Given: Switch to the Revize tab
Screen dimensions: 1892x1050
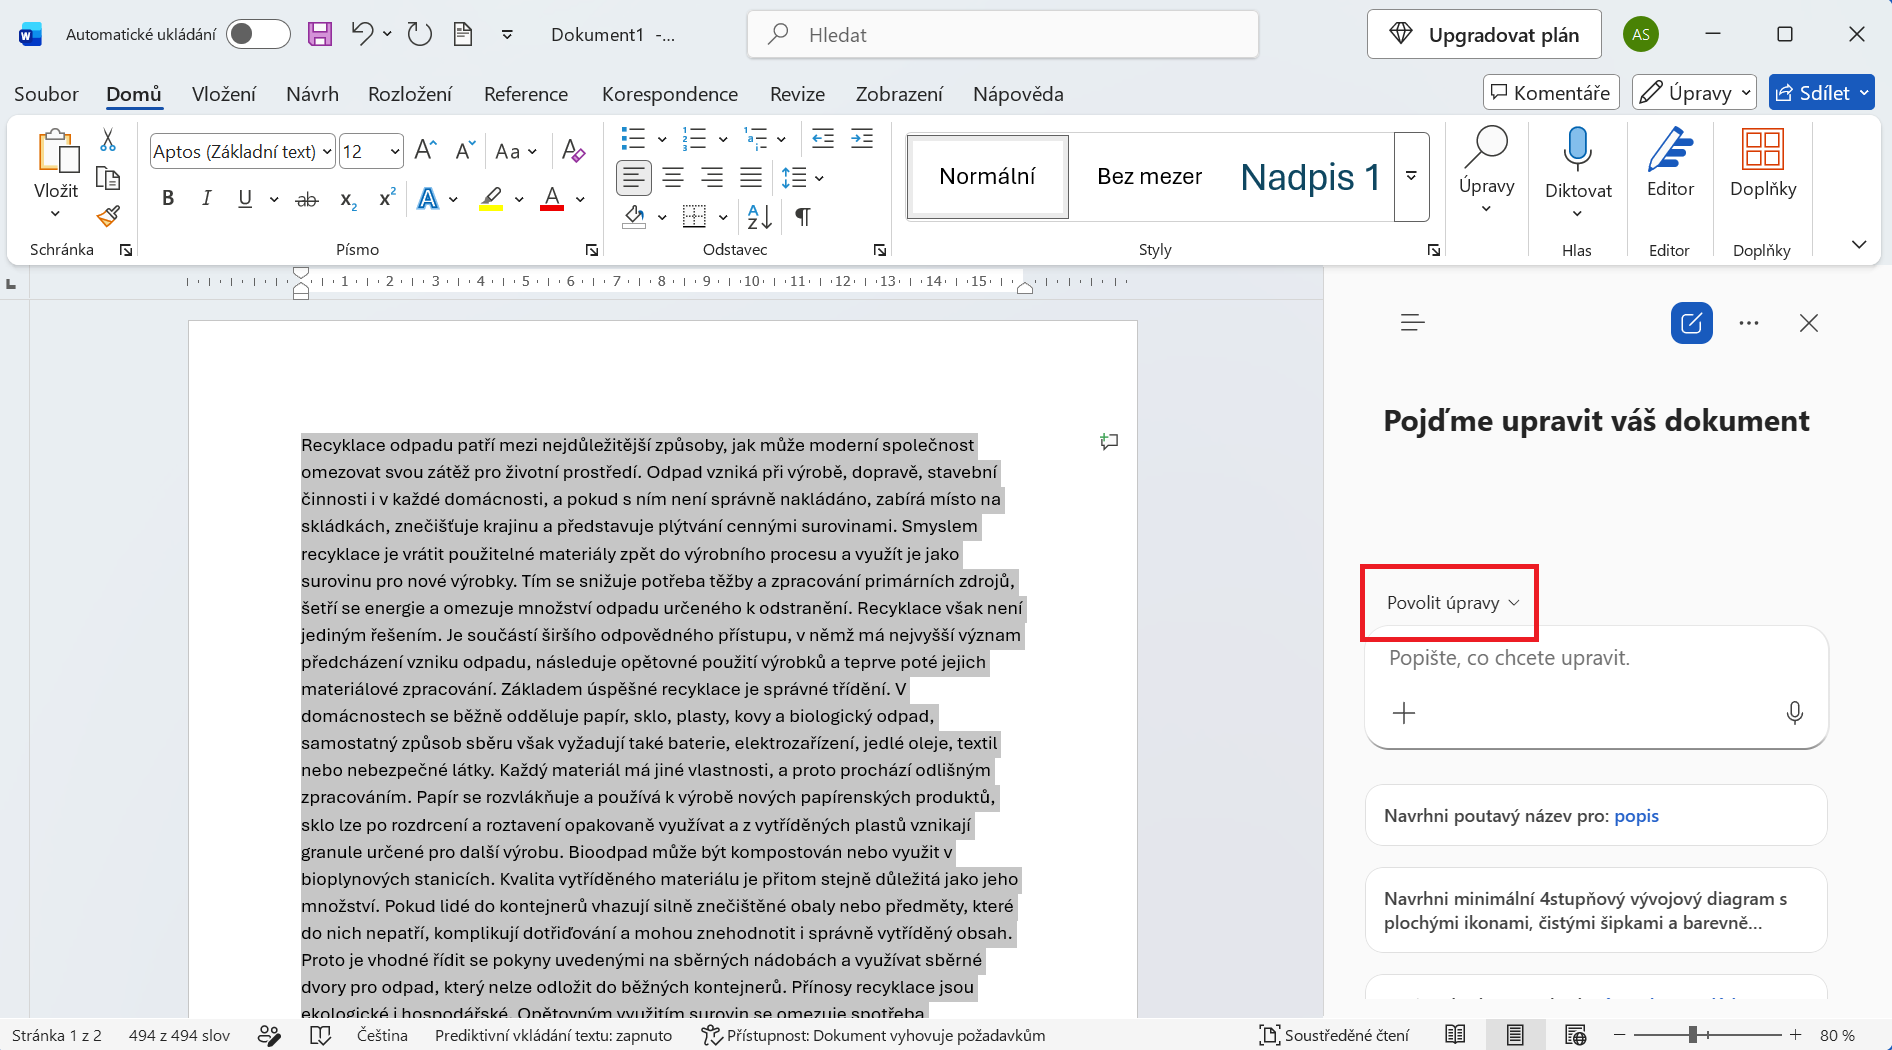Looking at the screenshot, I should [797, 94].
